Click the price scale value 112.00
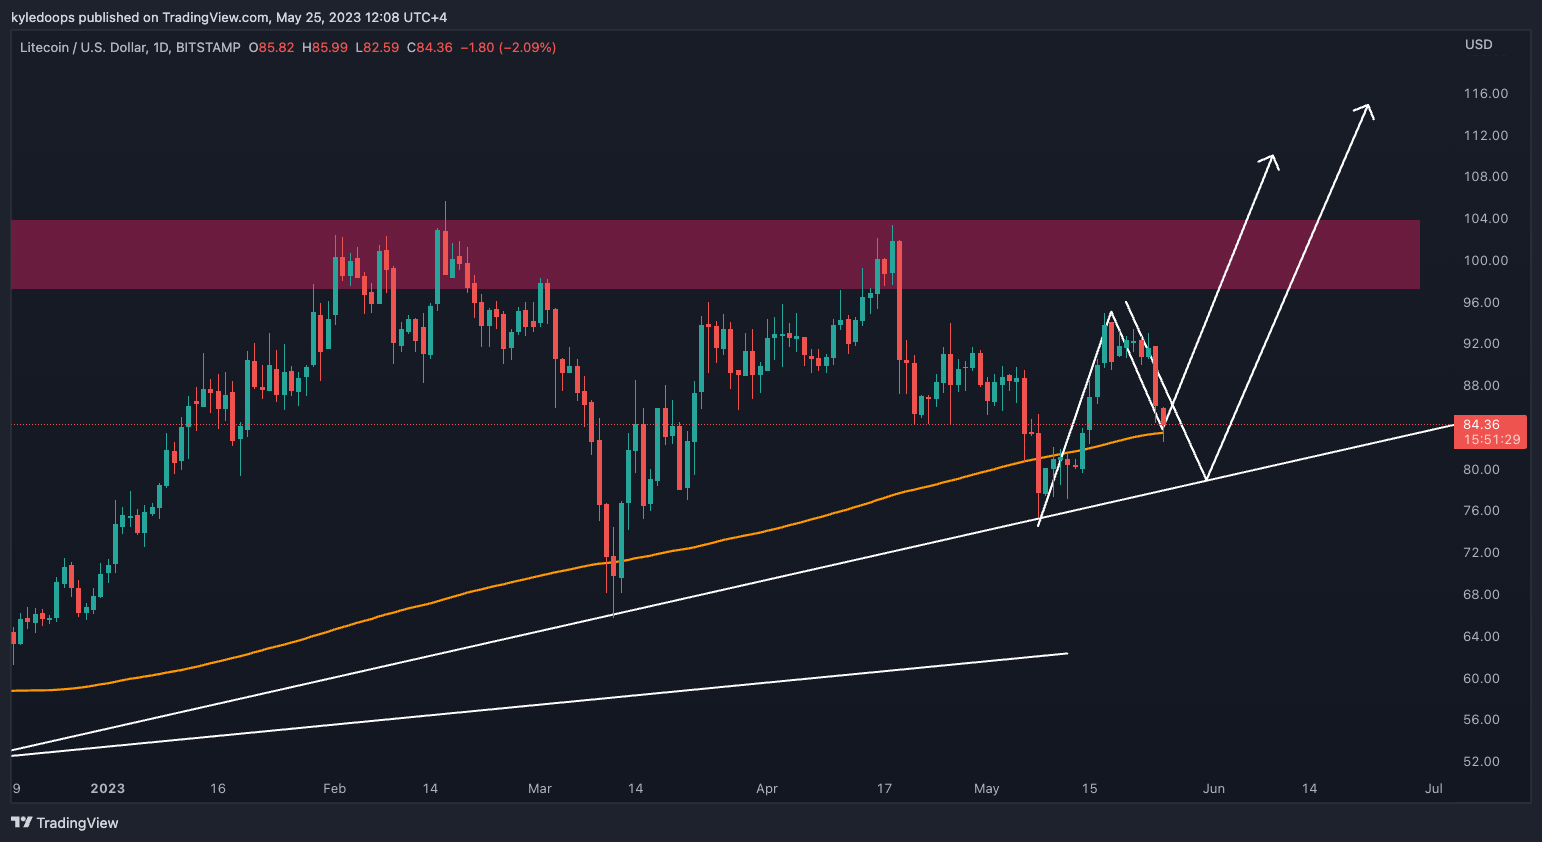Screen dimensions: 1542x842 point(1486,135)
